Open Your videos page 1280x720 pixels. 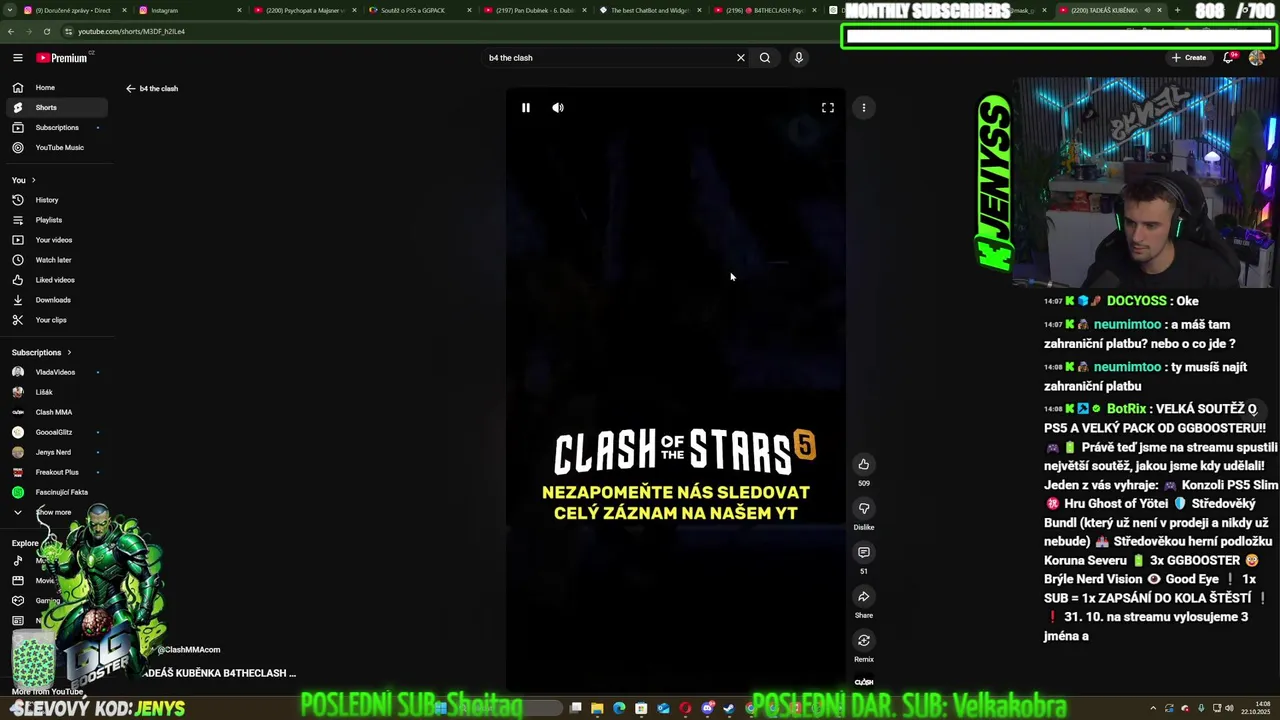tap(56, 240)
